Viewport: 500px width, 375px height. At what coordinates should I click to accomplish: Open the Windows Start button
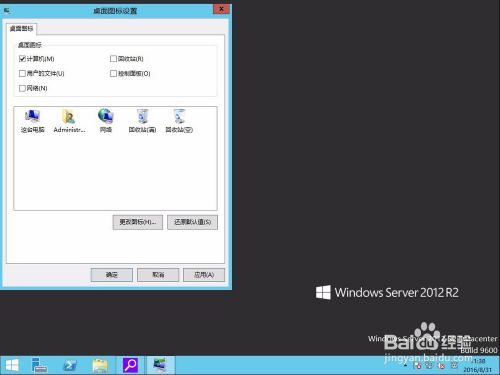12,365
